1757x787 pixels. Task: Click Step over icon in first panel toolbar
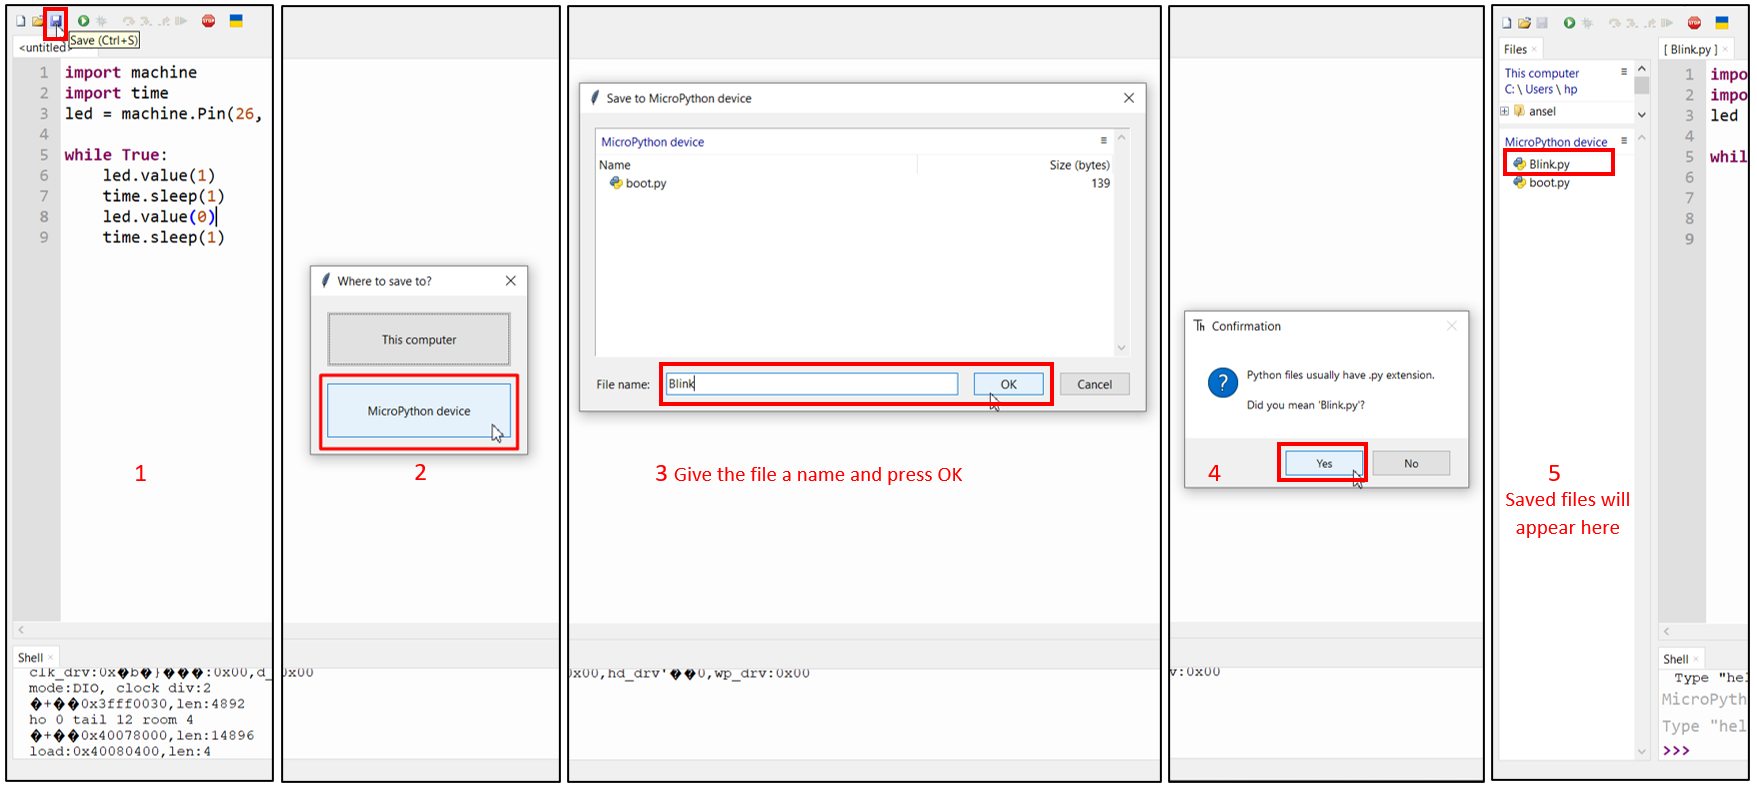coord(128,21)
